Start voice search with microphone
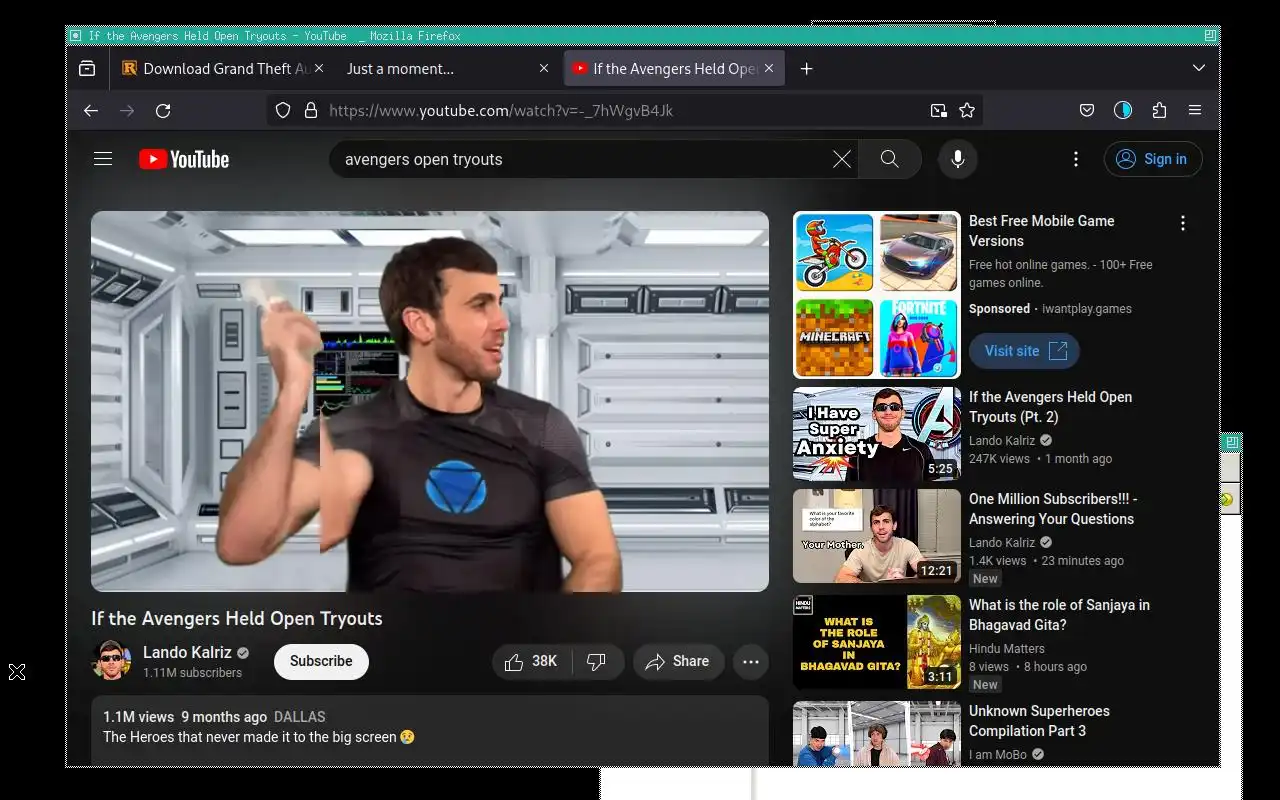 point(958,159)
